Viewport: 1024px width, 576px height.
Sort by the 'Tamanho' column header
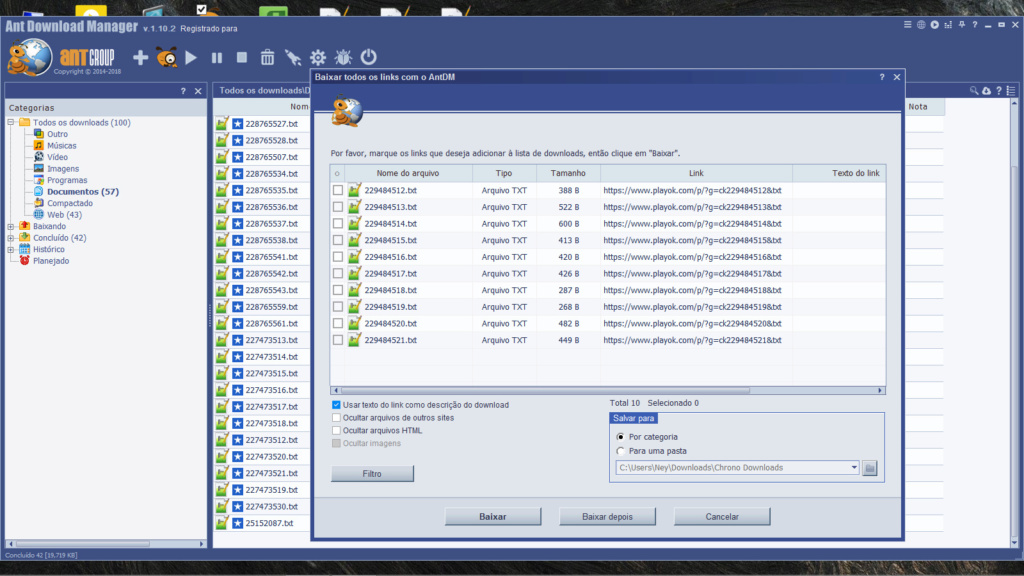(568, 173)
